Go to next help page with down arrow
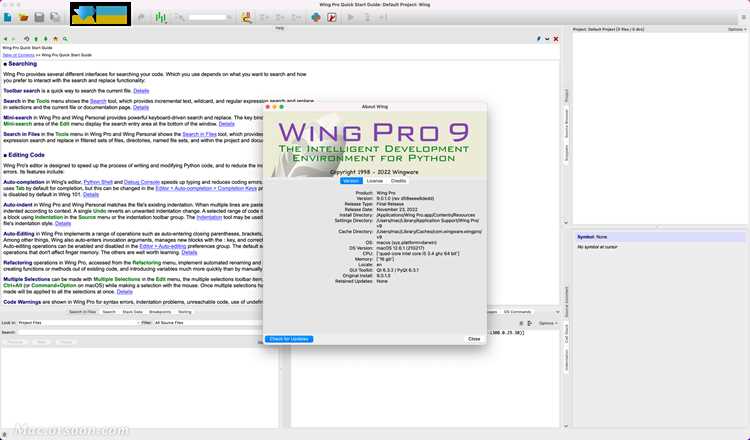 pos(45,39)
